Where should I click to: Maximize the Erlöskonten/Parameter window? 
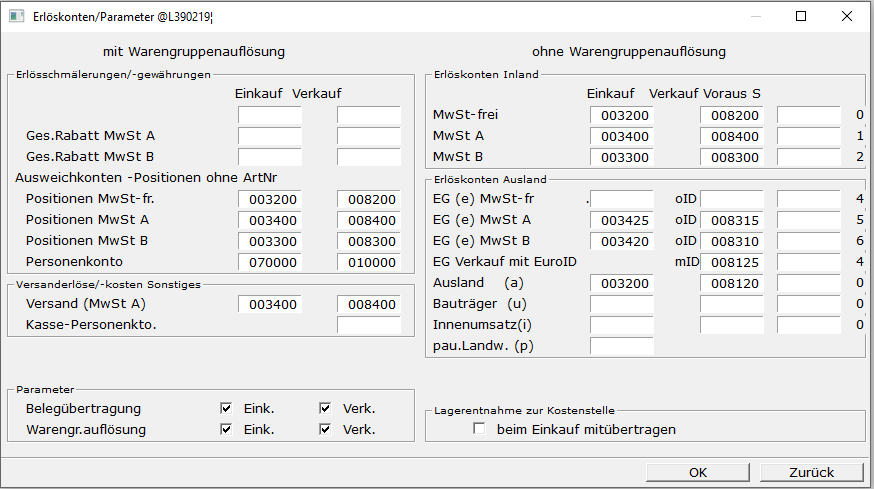pos(801,16)
